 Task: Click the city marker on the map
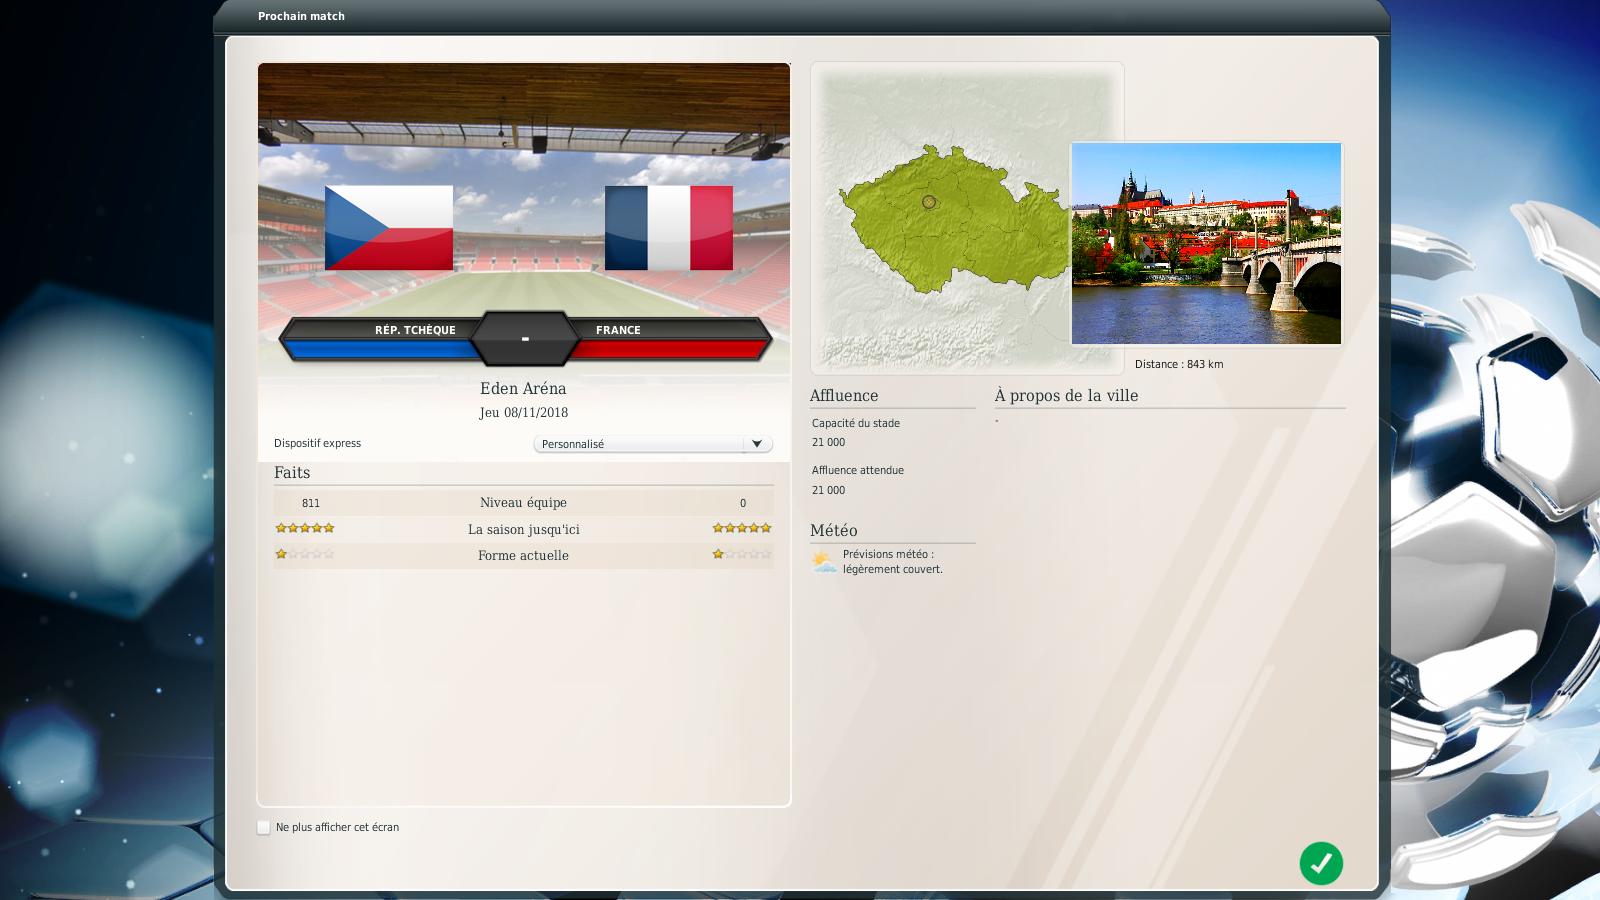click(929, 202)
